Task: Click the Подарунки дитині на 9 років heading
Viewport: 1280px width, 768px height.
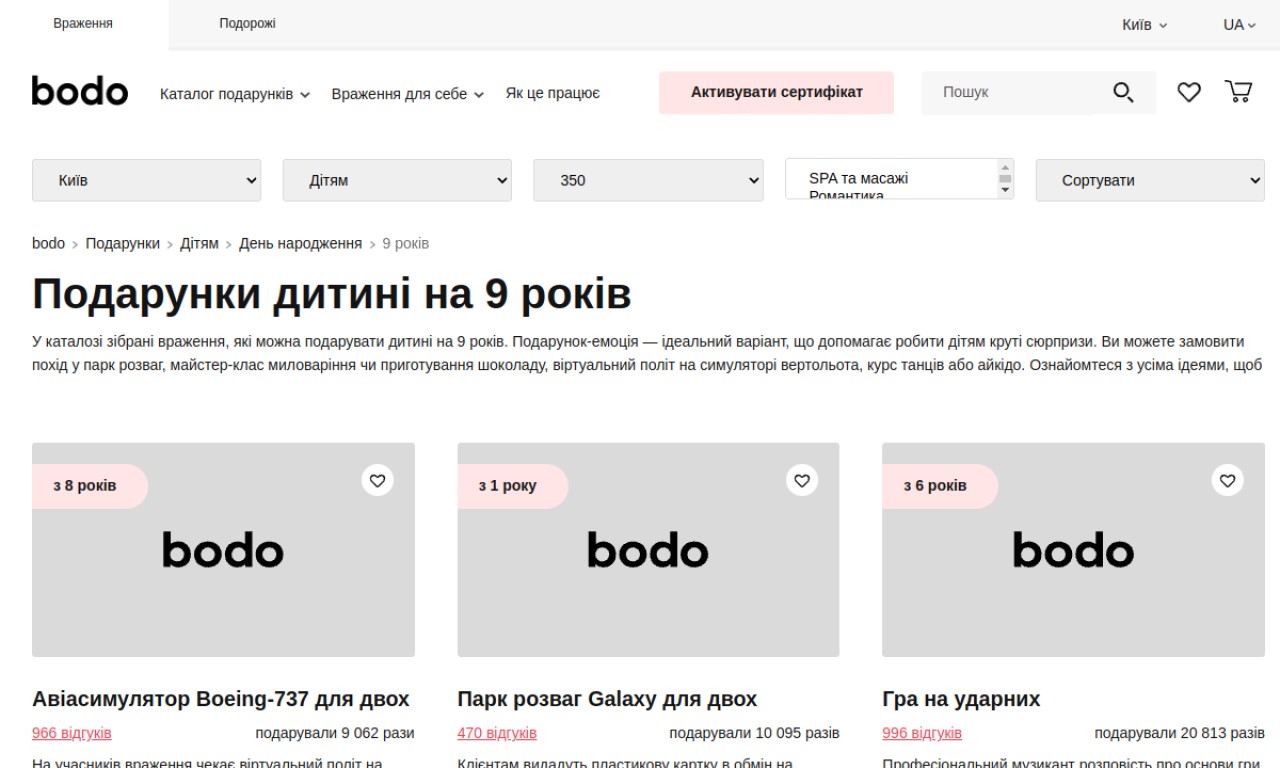Action: point(332,294)
